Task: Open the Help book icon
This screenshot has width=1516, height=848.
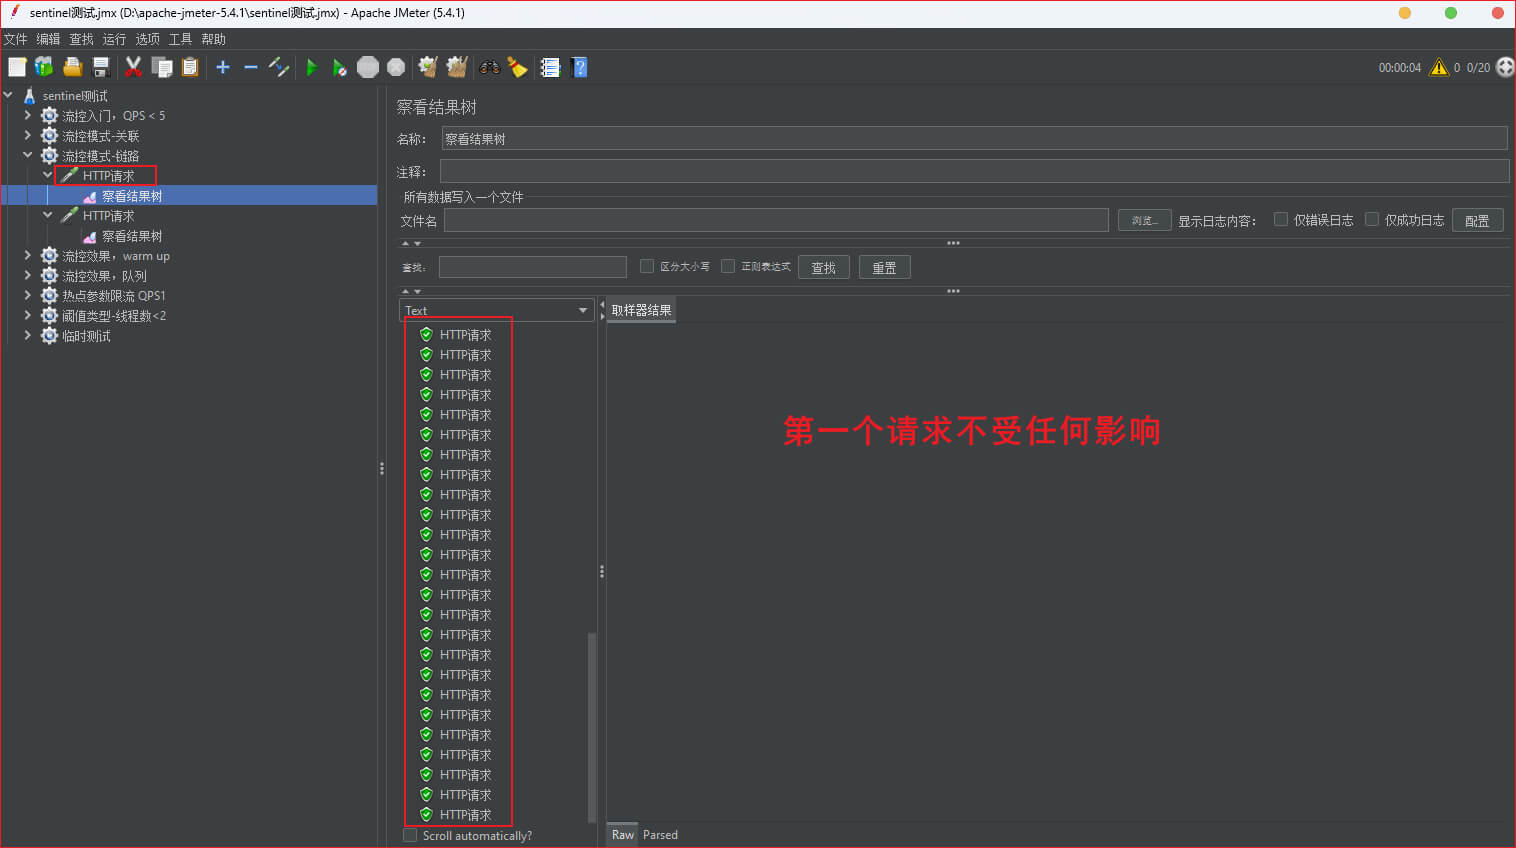Action: 579,67
